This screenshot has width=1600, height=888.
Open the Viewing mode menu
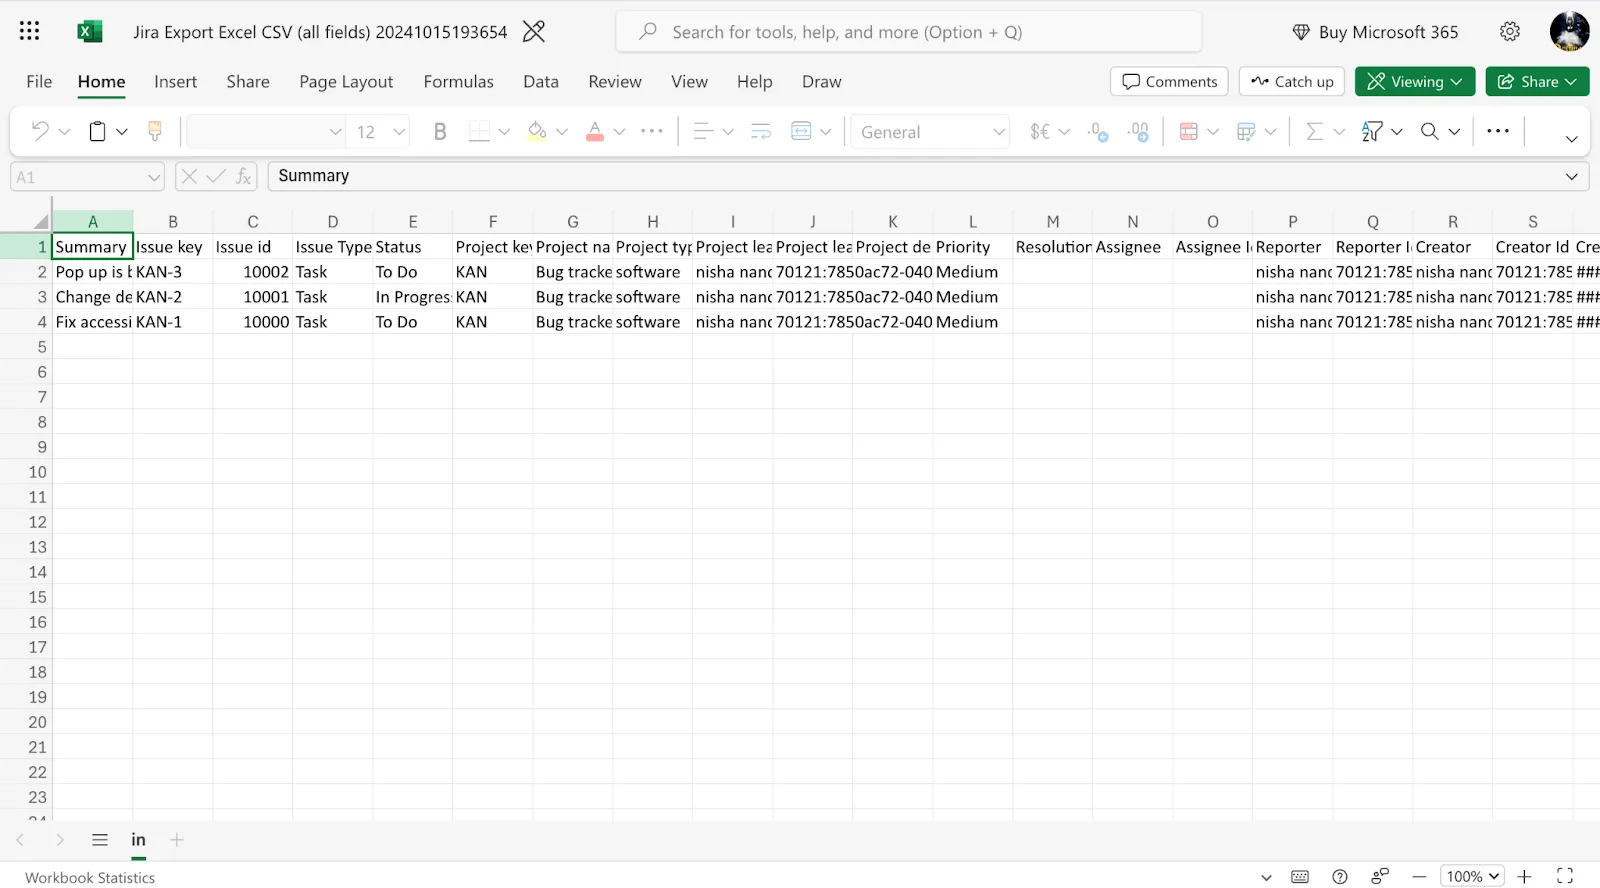click(x=1415, y=81)
